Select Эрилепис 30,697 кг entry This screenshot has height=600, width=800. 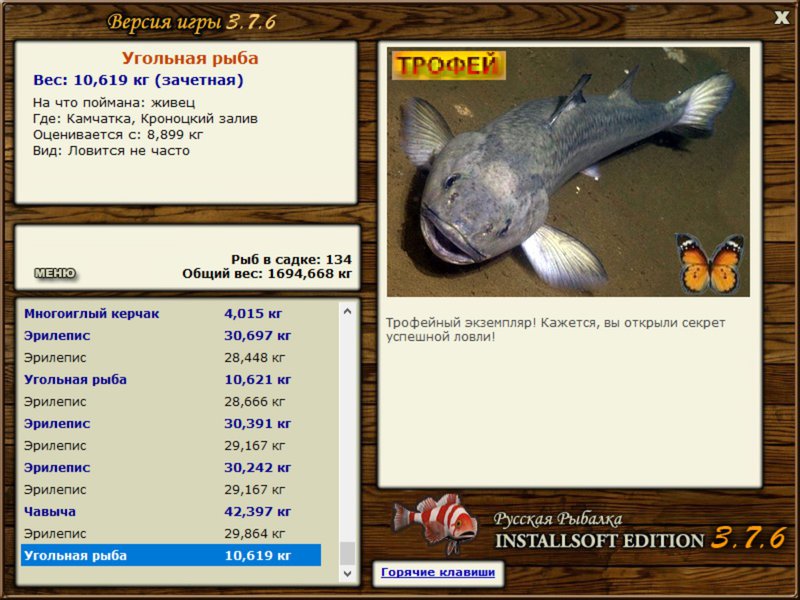(x=171, y=335)
